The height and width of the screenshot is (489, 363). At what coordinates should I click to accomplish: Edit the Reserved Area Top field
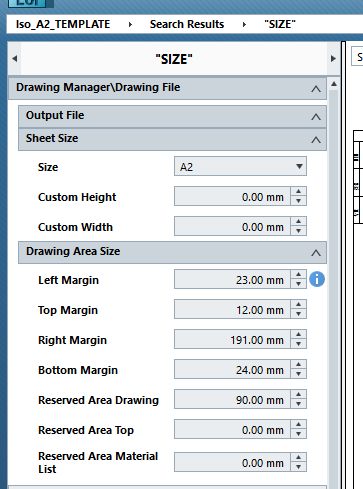click(232, 429)
